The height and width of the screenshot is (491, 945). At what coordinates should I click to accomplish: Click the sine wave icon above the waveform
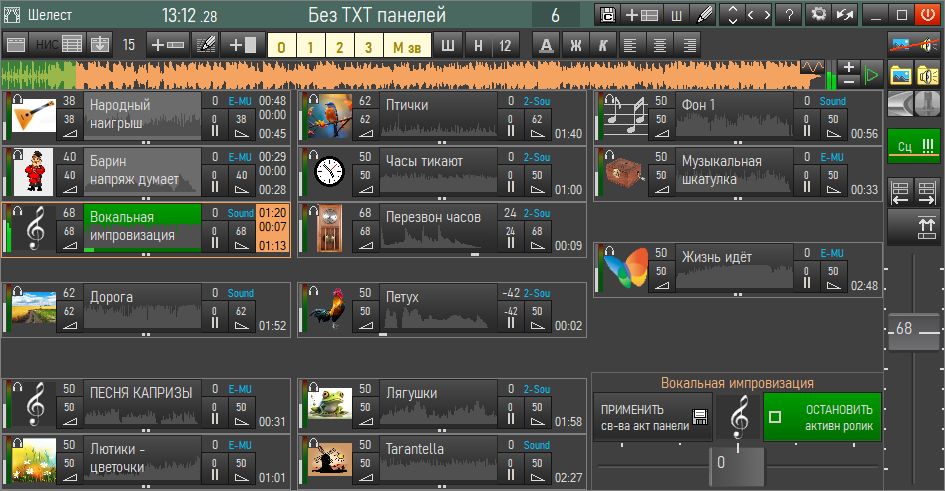point(812,66)
